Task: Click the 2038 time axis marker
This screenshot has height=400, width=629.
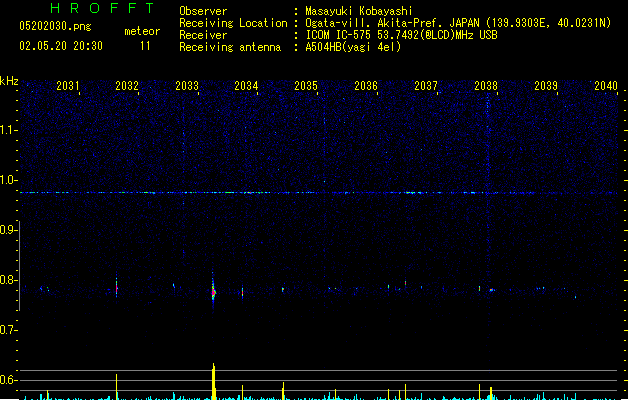Action: tap(486, 86)
